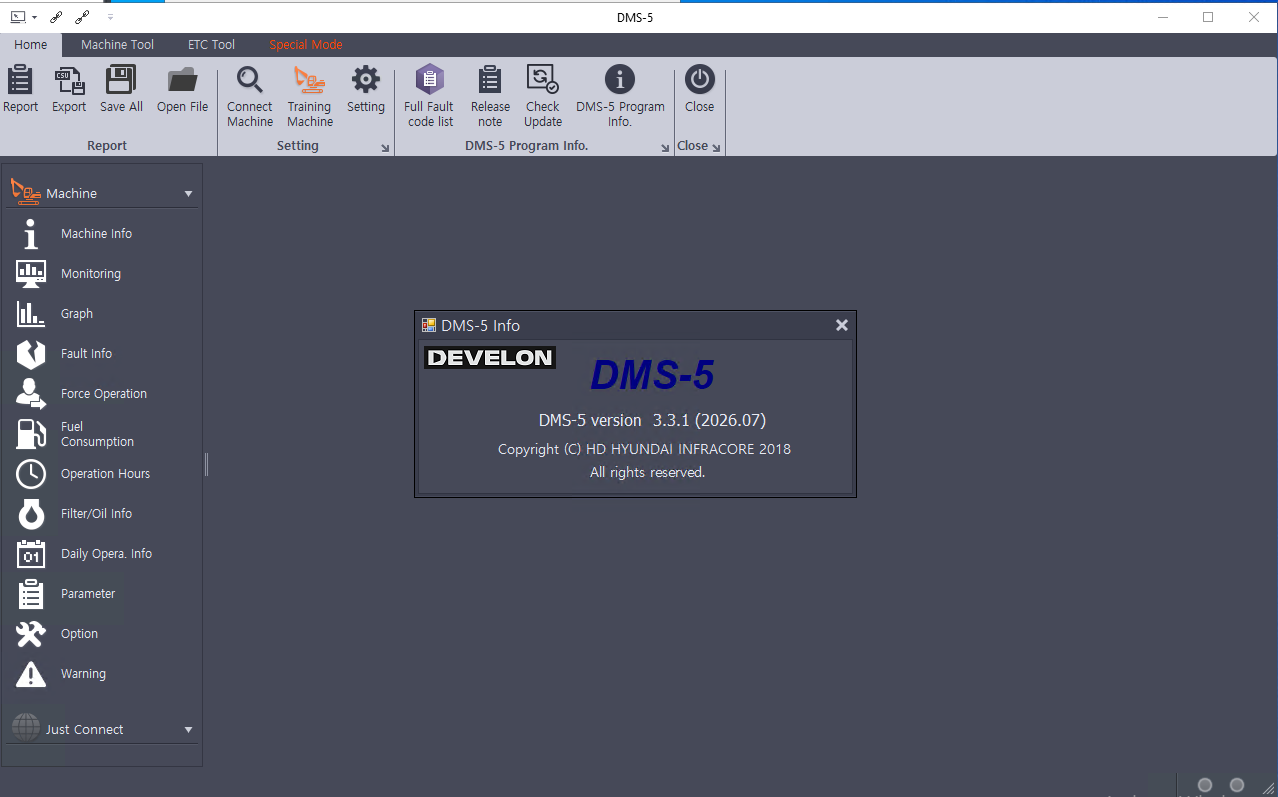Open the Release note

pyautogui.click(x=490, y=96)
